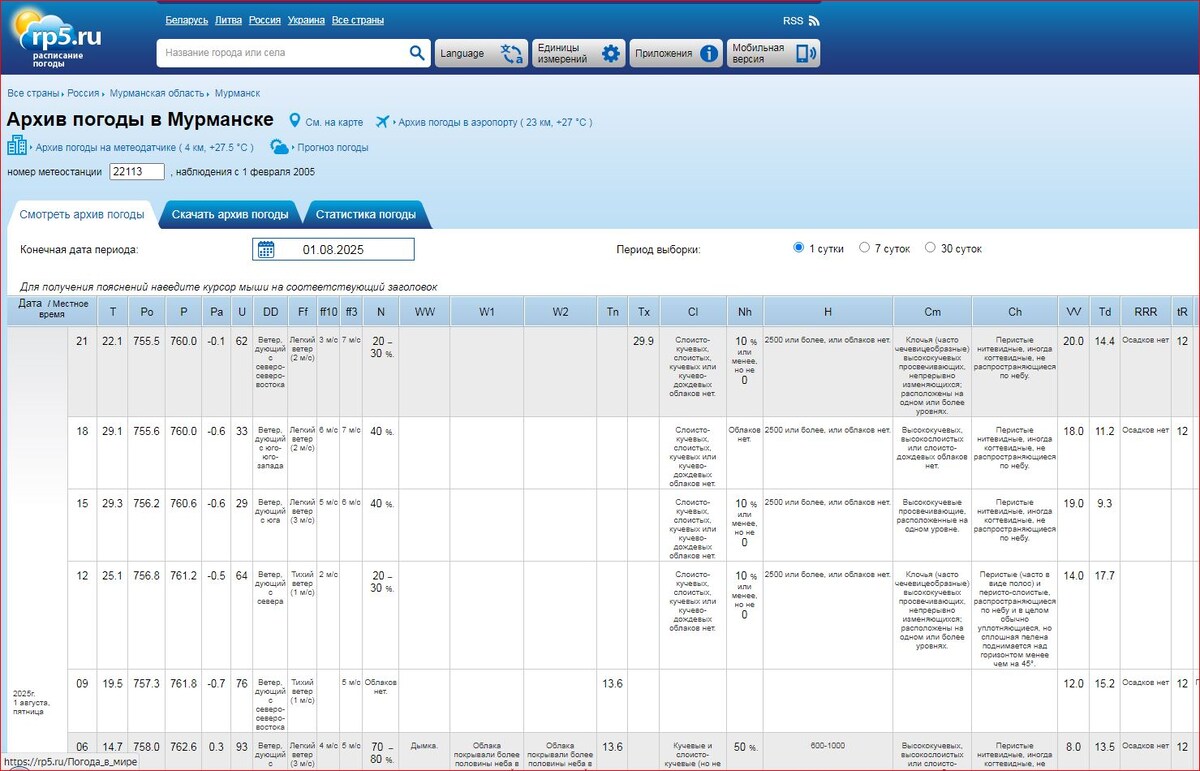Go to Россия breadcrumb
This screenshot has height=771, width=1200.
point(83,93)
